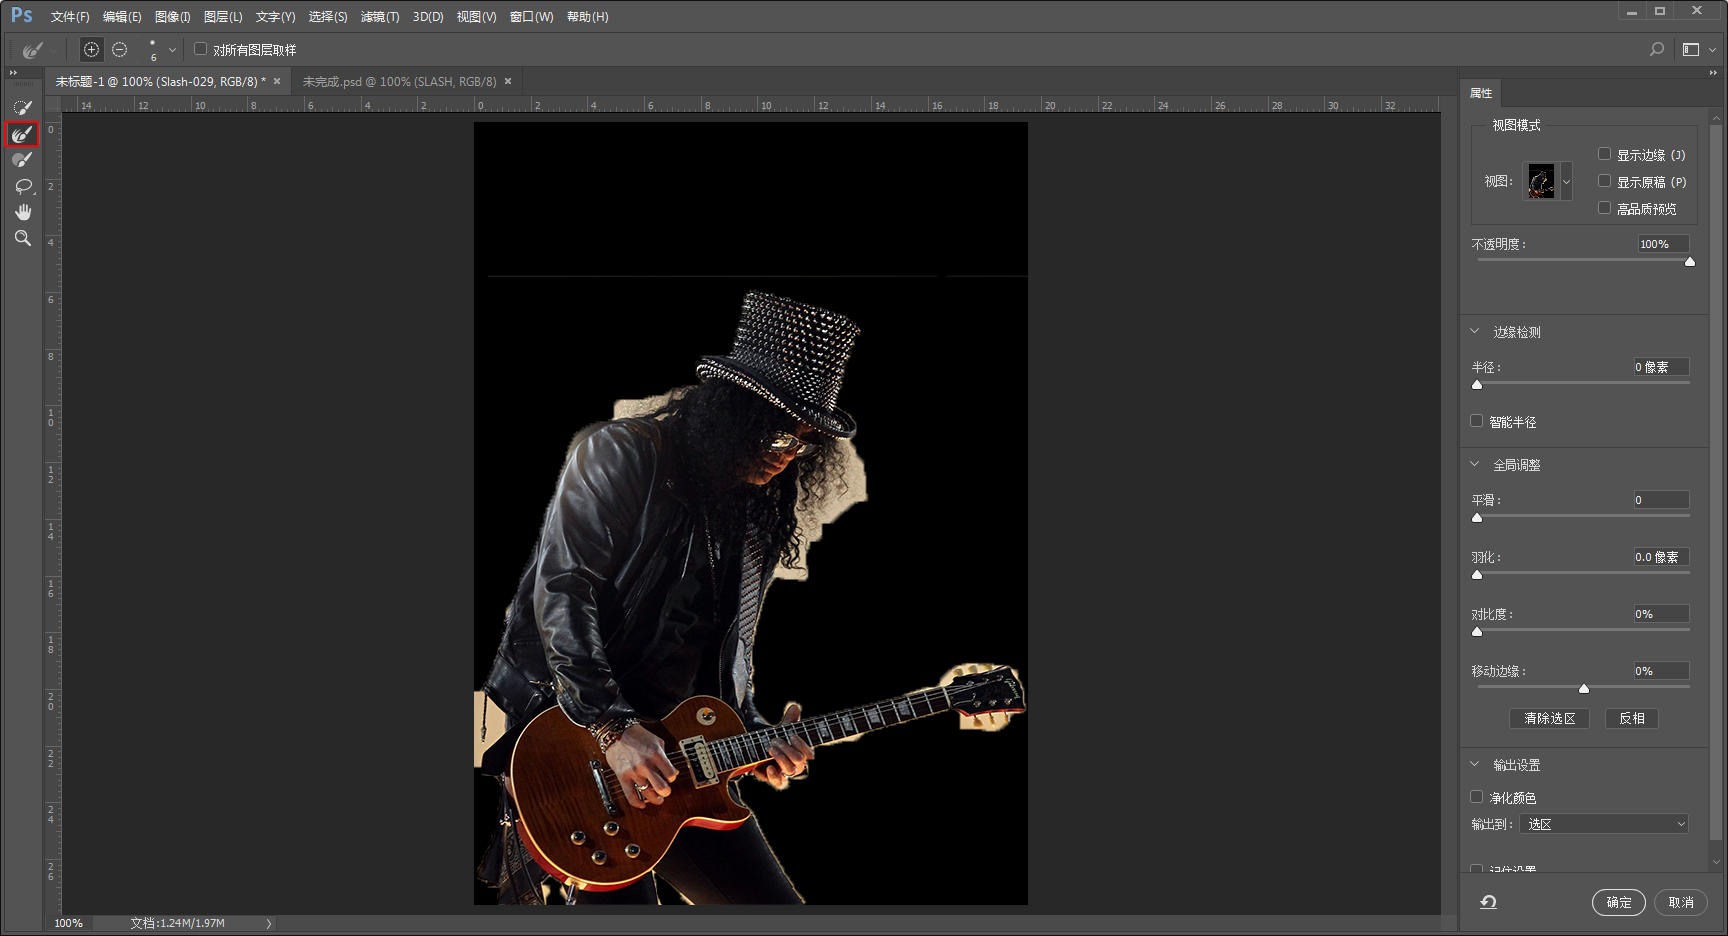Select the Hand tool
The image size is (1728, 936).
(22, 212)
